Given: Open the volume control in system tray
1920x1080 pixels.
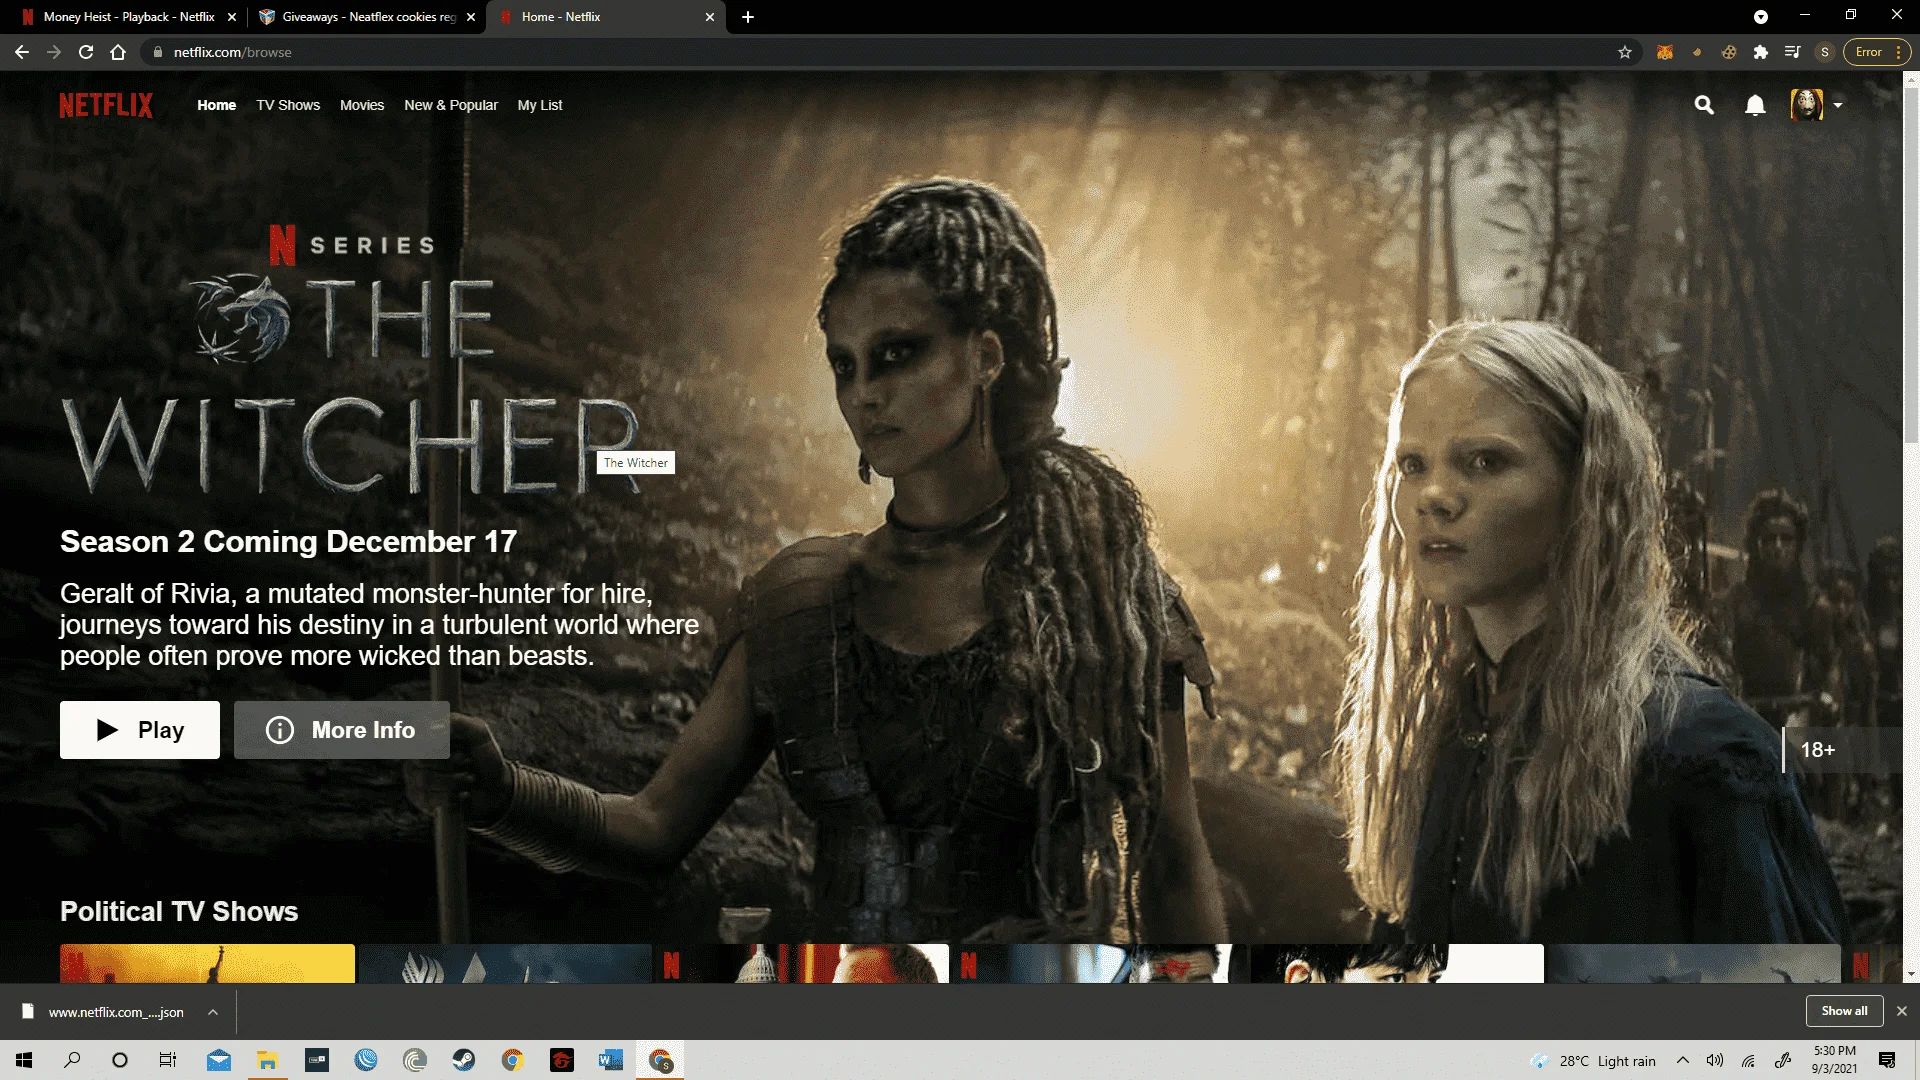Looking at the screenshot, I should tap(1715, 1060).
